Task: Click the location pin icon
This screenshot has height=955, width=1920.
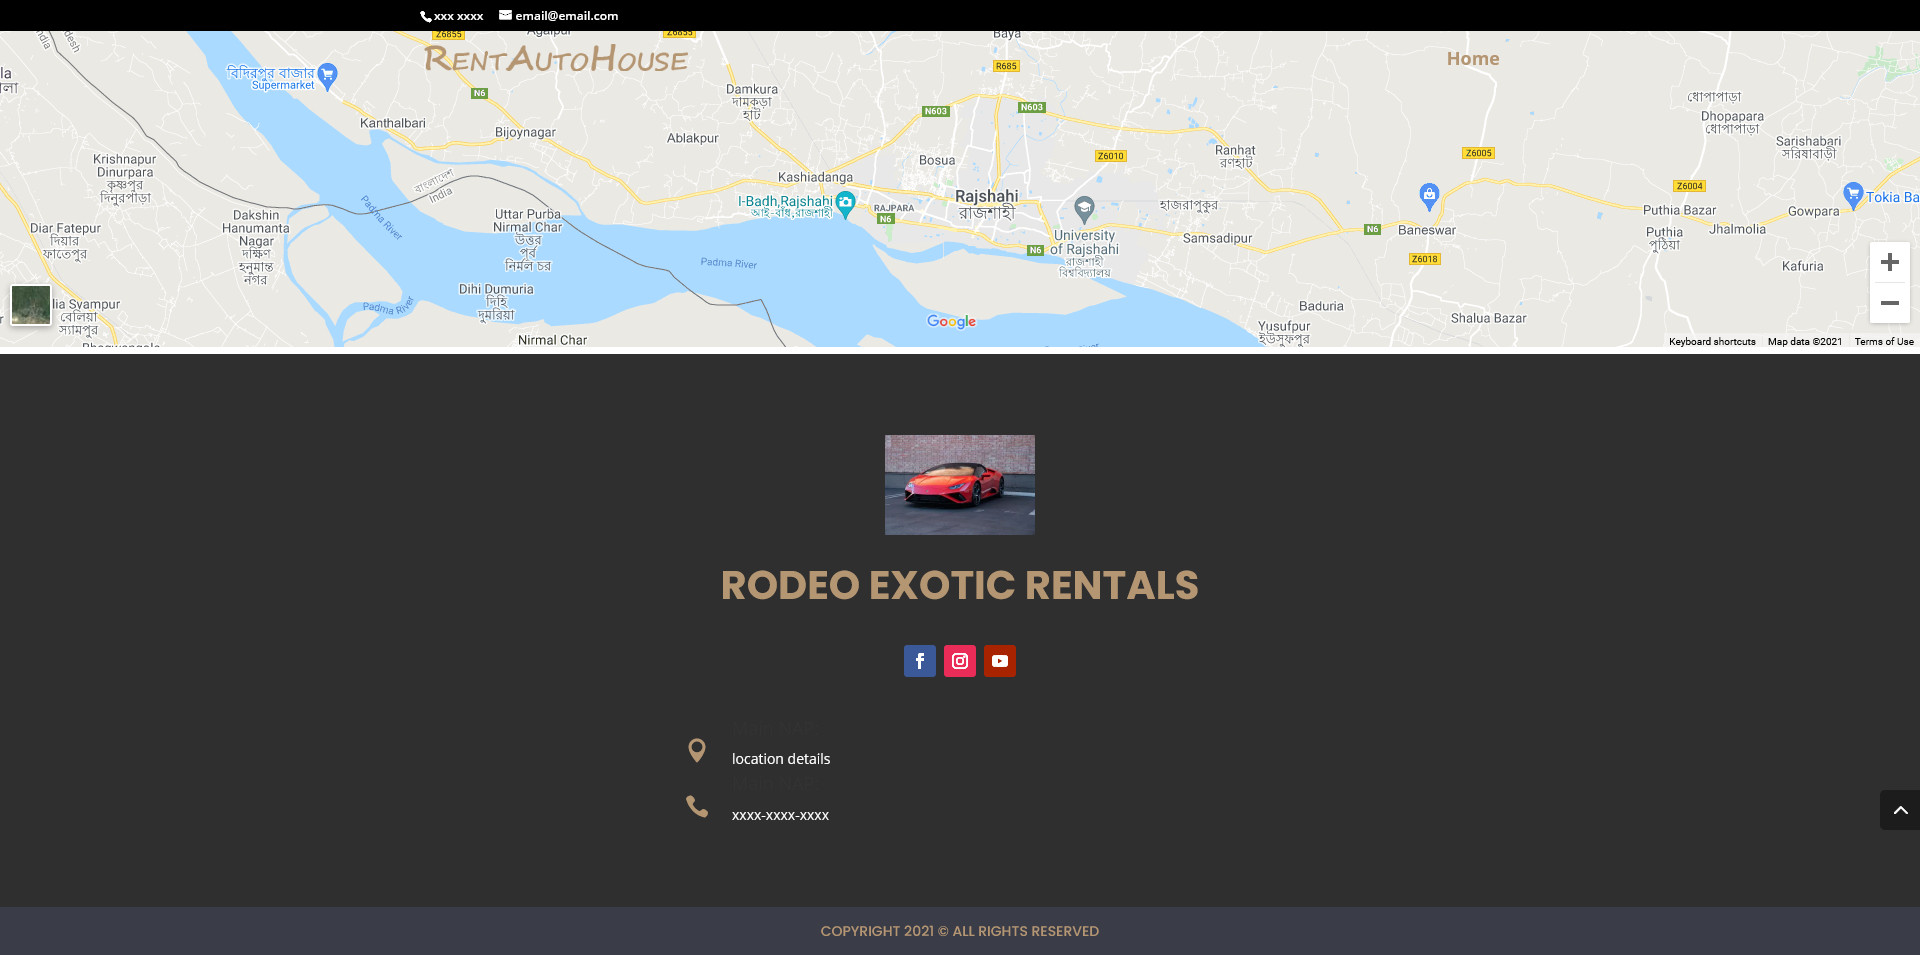Action: 697,750
